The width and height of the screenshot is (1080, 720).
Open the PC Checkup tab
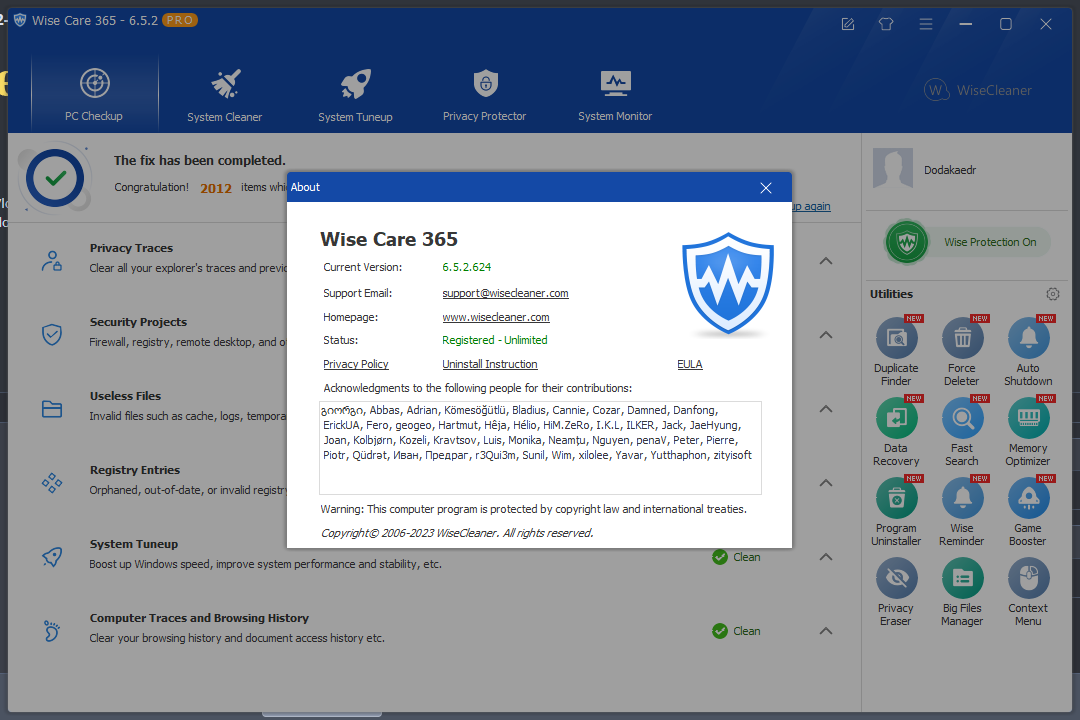tap(94, 94)
